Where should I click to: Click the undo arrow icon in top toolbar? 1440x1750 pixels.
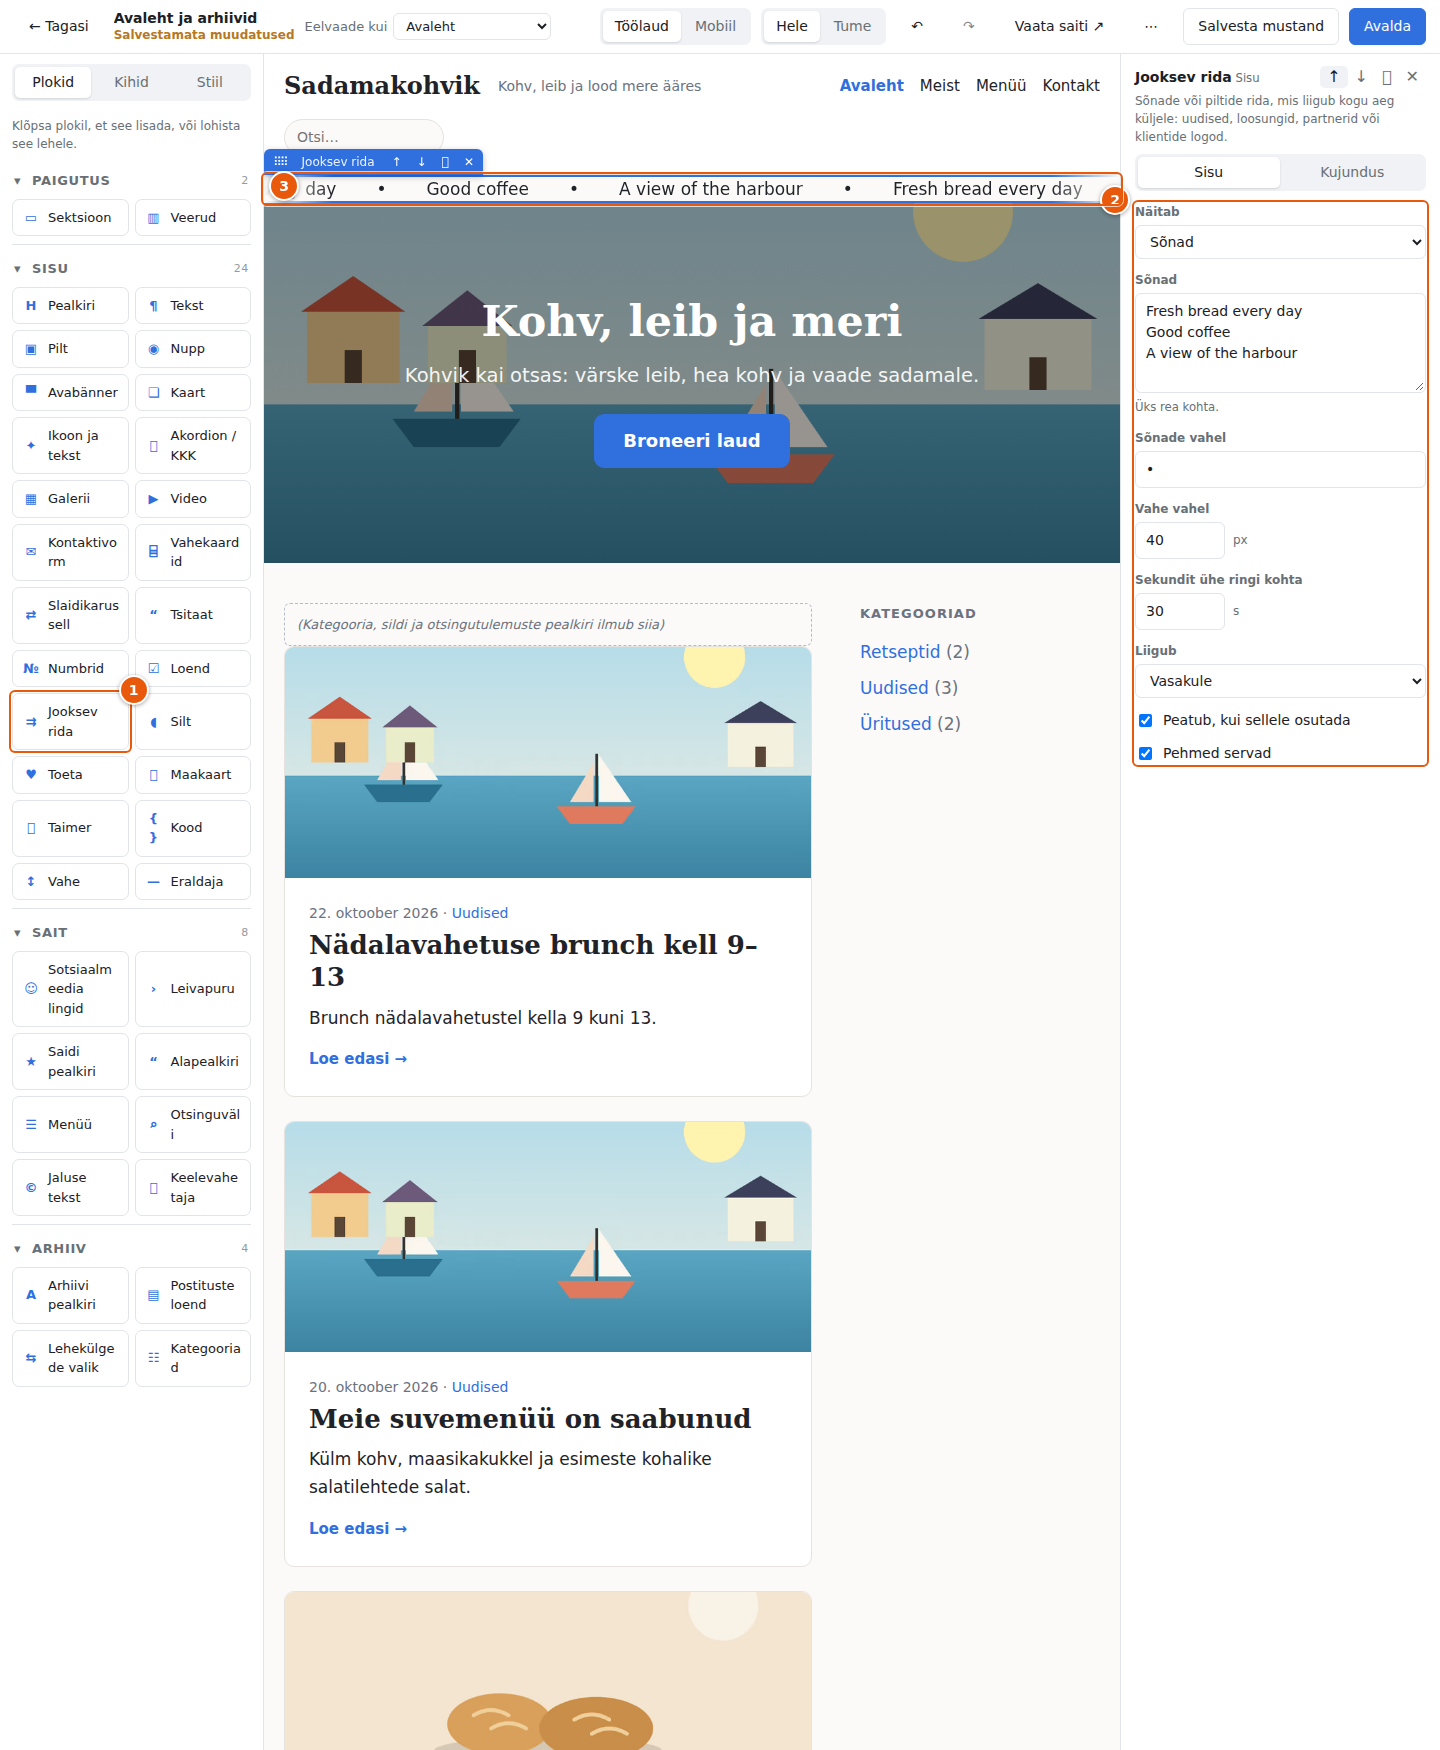[x=917, y=26]
